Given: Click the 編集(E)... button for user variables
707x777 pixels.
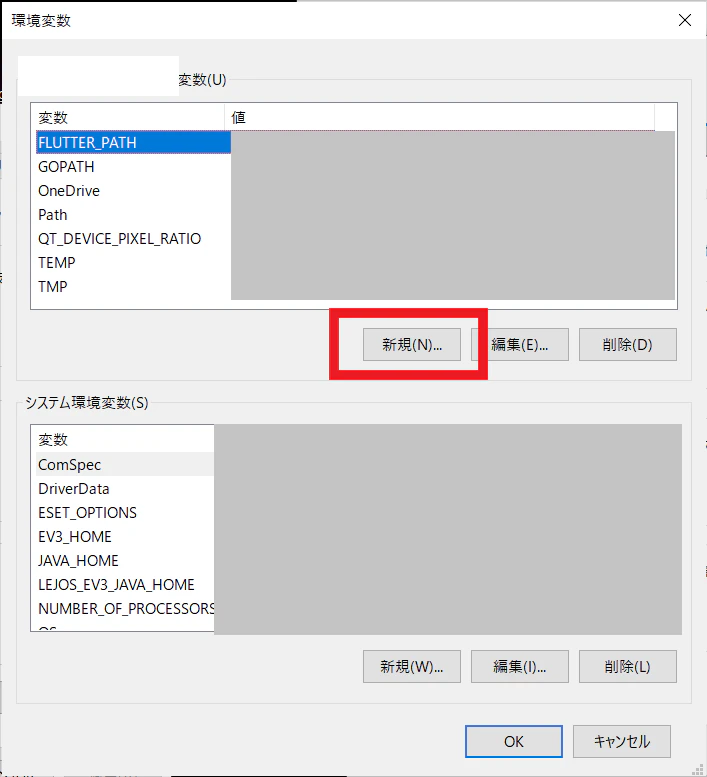Looking at the screenshot, I should click(520, 344).
